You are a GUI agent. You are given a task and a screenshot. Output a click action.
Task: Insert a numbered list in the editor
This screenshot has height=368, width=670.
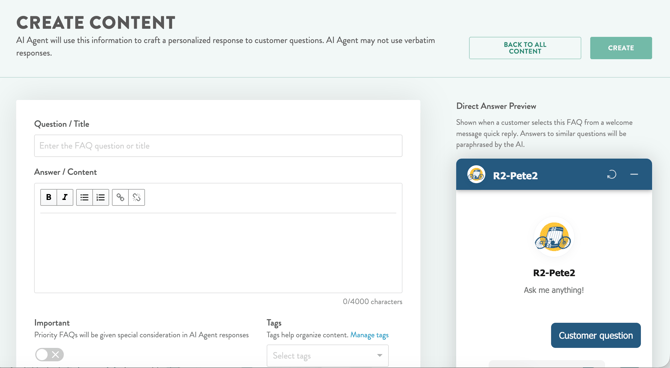click(x=101, y=197)
